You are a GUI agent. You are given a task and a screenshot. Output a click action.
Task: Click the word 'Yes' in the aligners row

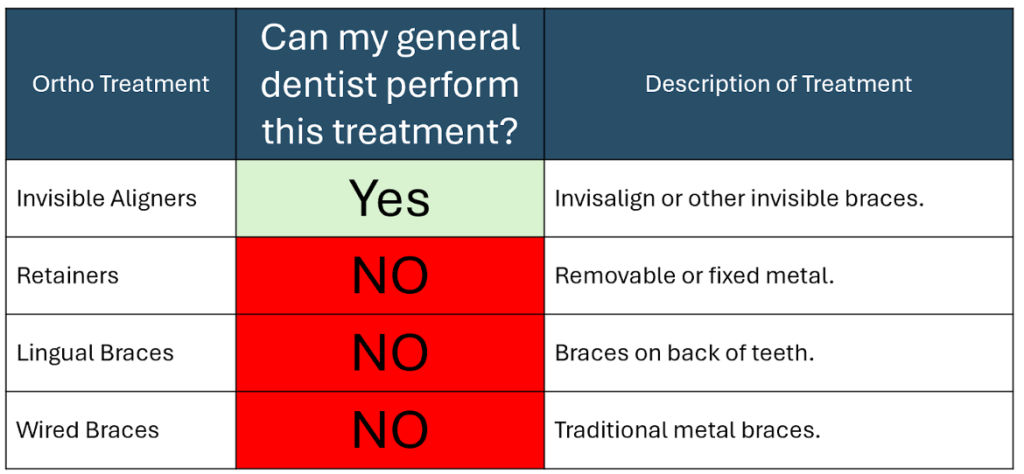(390, 198)
